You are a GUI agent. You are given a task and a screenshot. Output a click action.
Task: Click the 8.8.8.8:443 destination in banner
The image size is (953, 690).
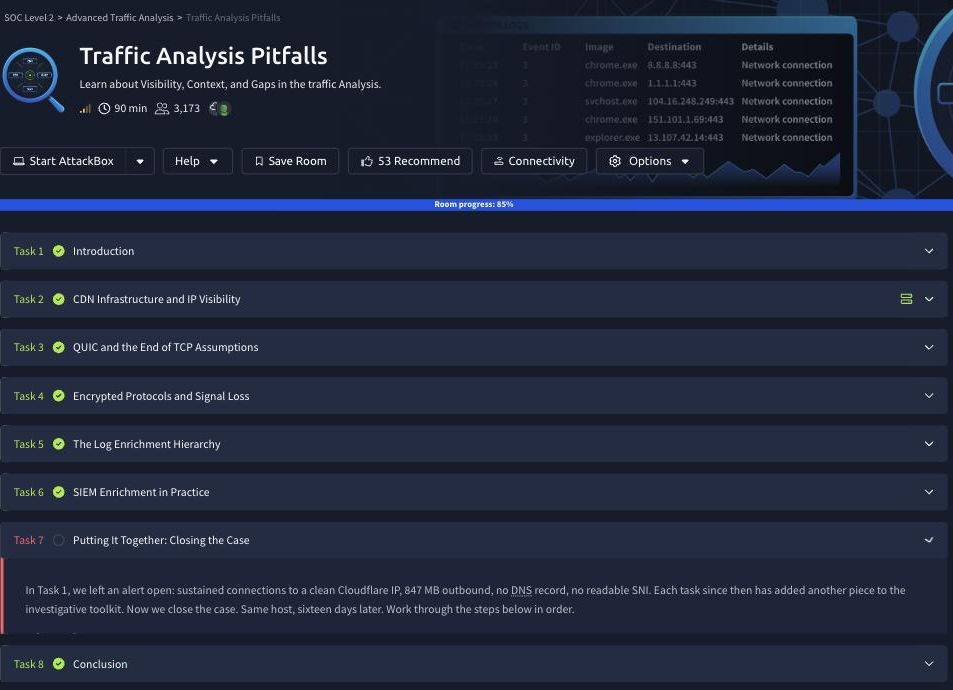click(x=672, y=65)
